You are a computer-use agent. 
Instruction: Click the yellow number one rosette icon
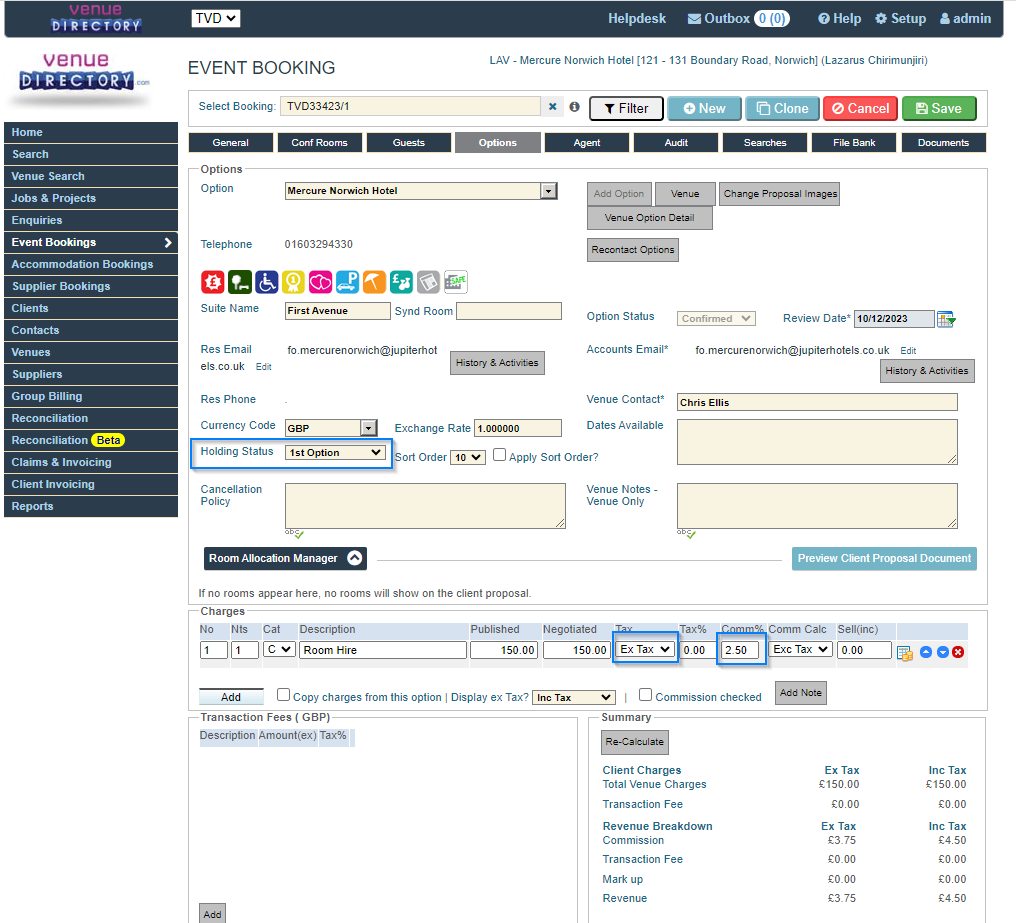point(294,282)
